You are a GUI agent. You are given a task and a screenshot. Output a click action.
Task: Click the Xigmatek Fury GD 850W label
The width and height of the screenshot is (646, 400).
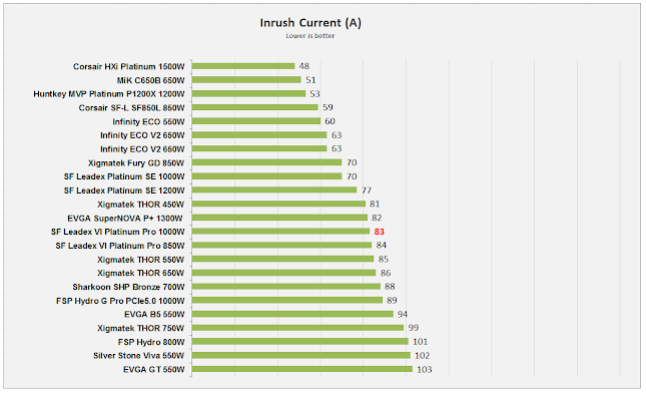(x=137, y=162)
